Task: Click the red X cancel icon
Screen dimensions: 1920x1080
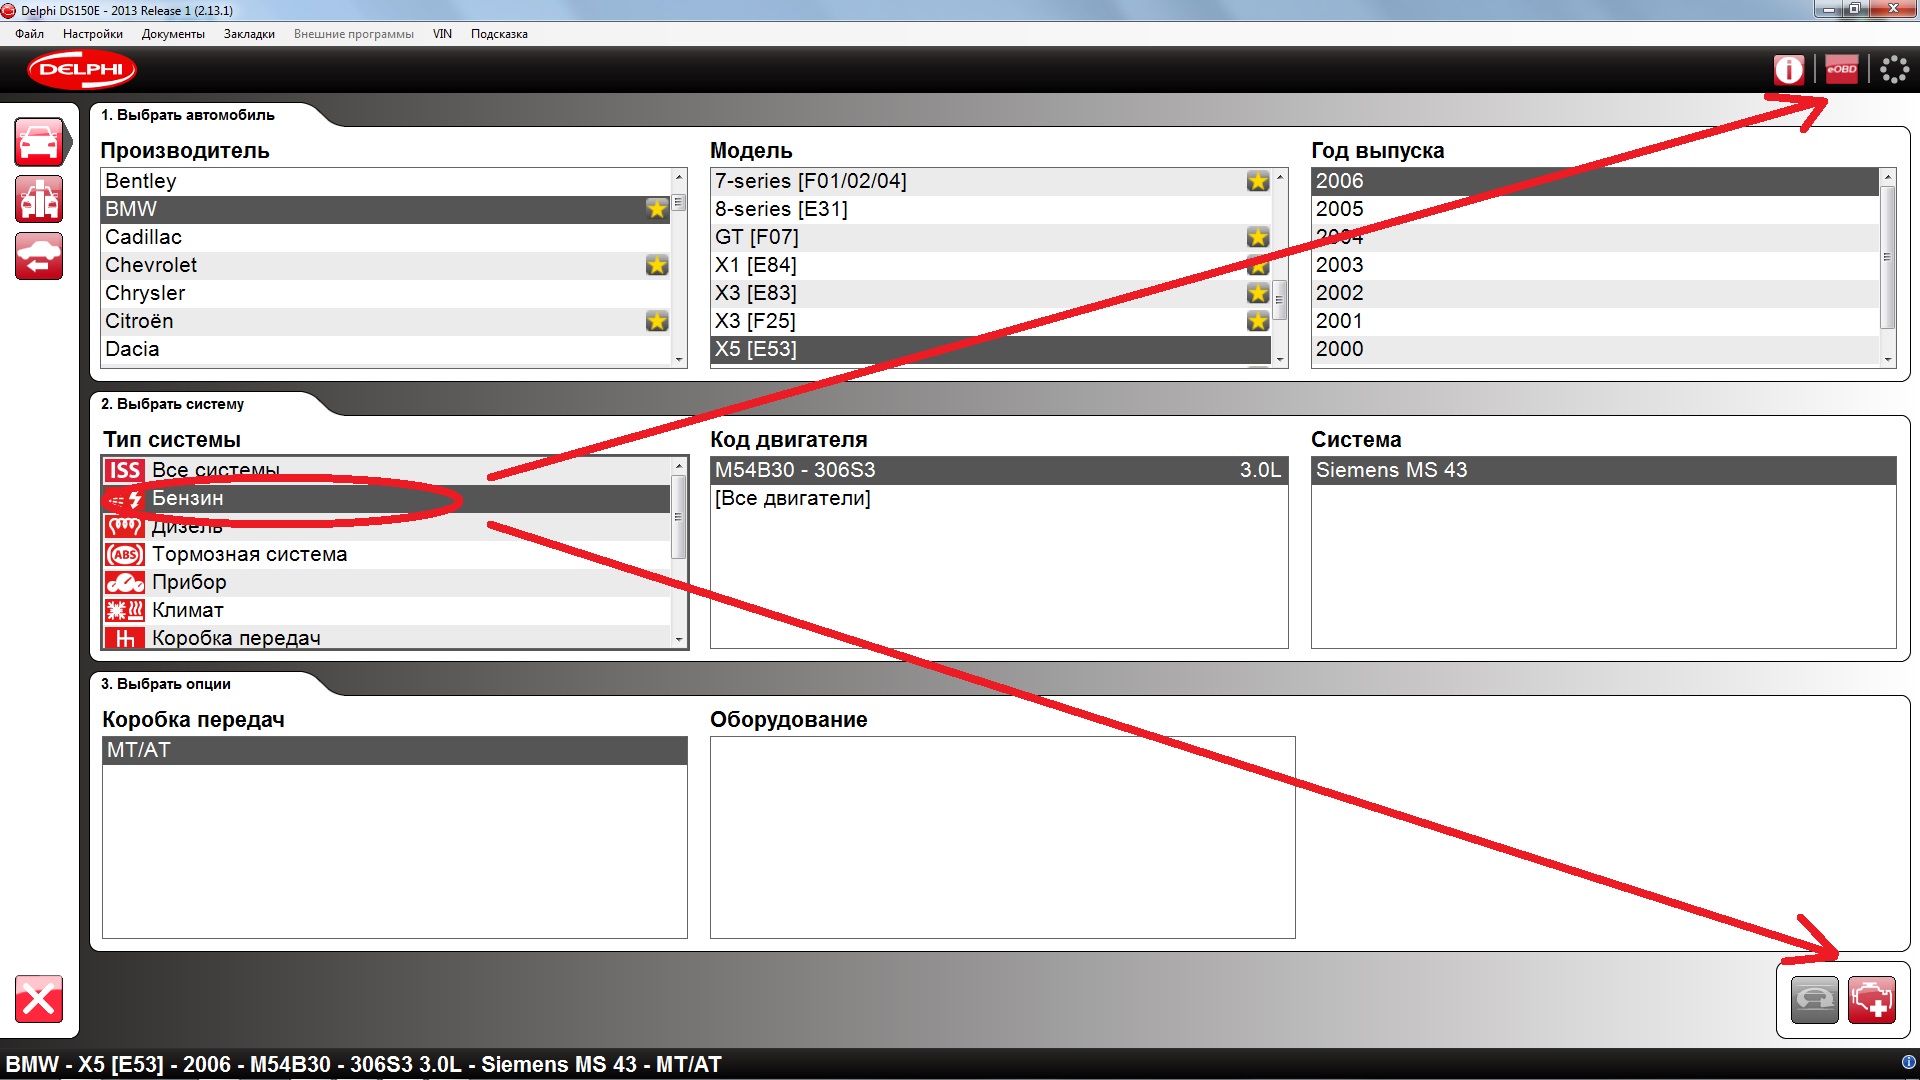Action: pyautogui.click(x=39, y=999)
